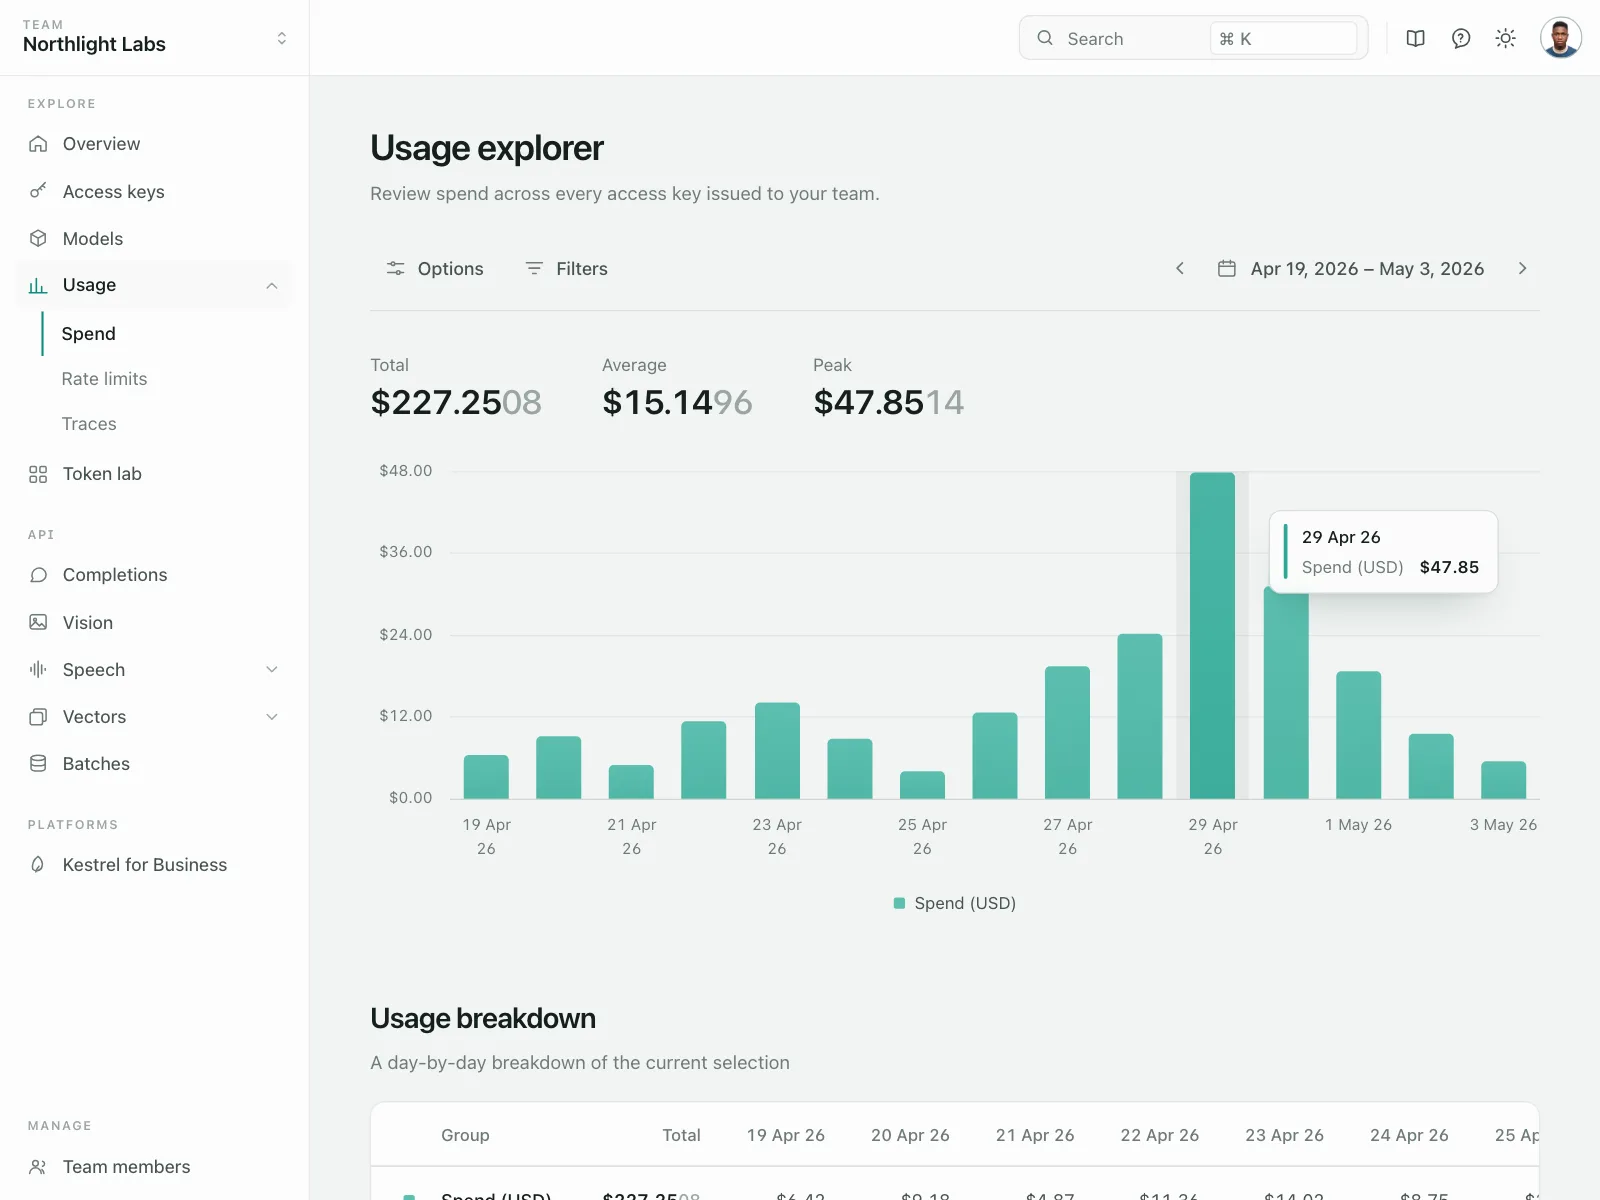Image resolution: width=1600 pixels, height=1200 pixels.
Task: Go to Rate limits
Action: point(104,379)
